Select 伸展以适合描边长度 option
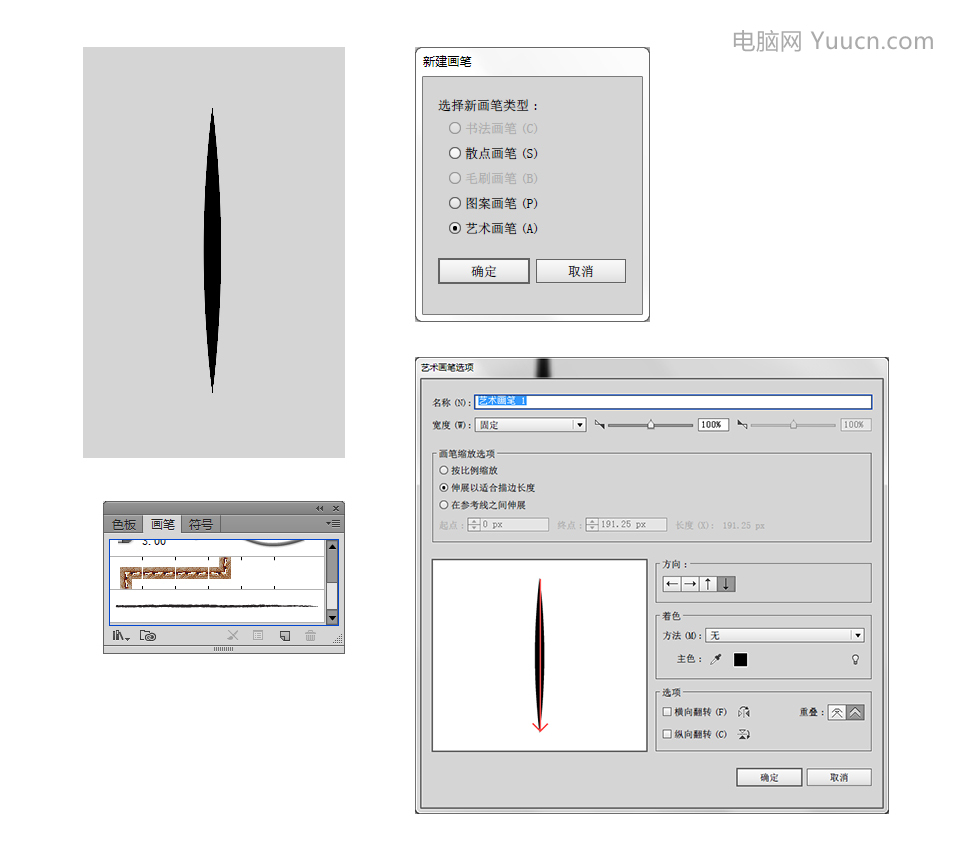 487,488
